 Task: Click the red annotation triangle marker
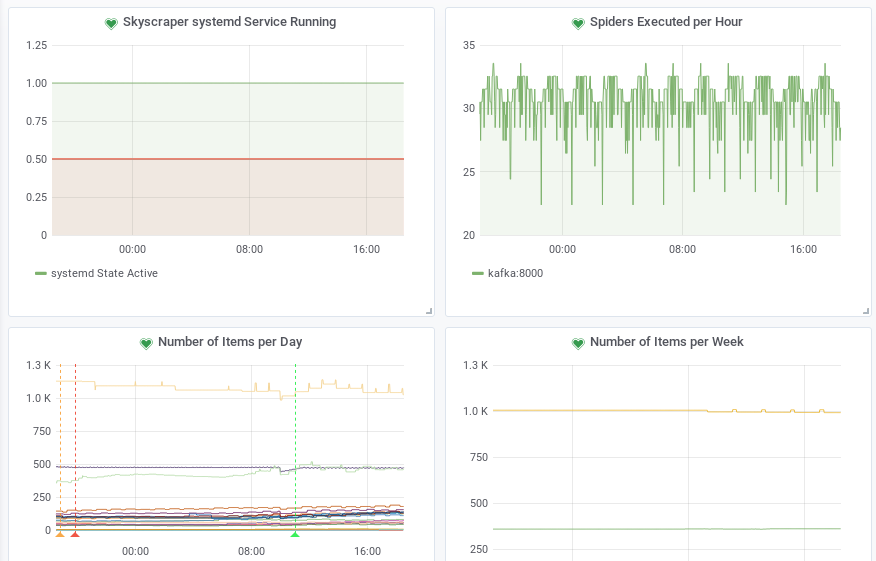coord(75,535)
